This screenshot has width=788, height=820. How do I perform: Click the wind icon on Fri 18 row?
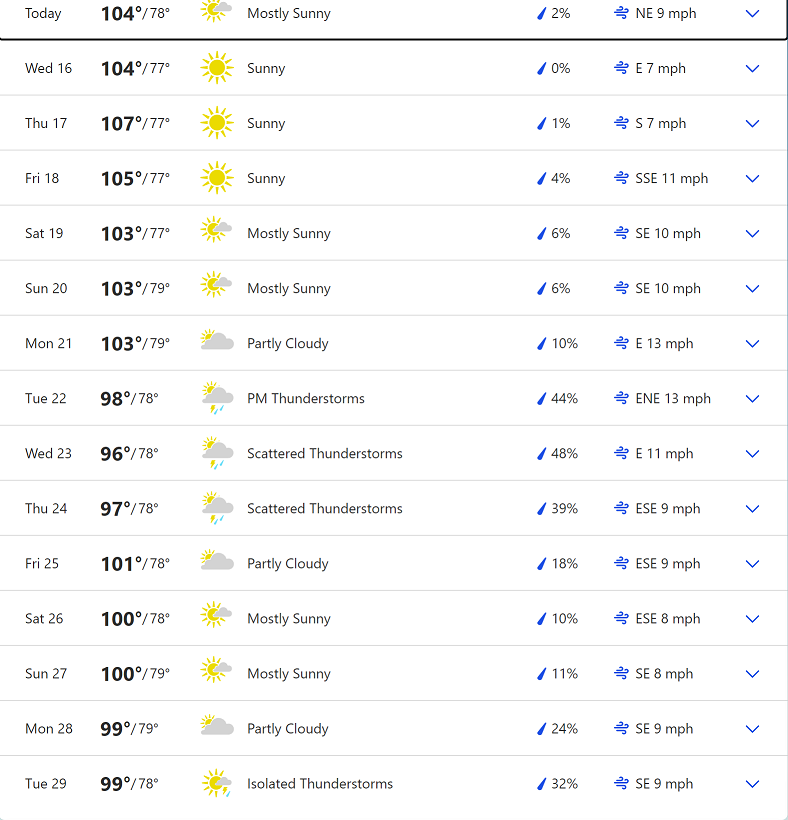coord(621,178)
